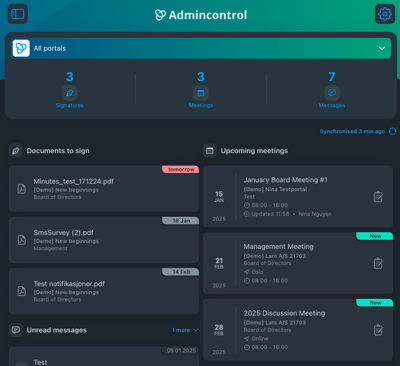Click the All portals logo icon
The width and height of the screenshot is (400, 366).
(21, 48)
